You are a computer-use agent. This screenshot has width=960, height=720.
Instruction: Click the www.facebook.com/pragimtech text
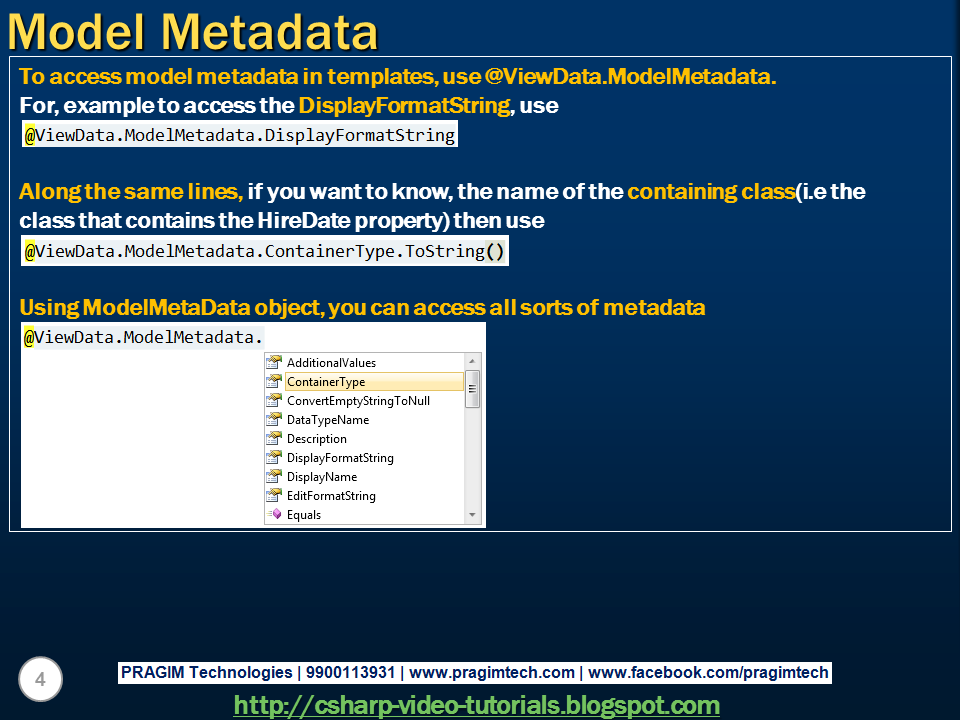[x=708, y=672]
